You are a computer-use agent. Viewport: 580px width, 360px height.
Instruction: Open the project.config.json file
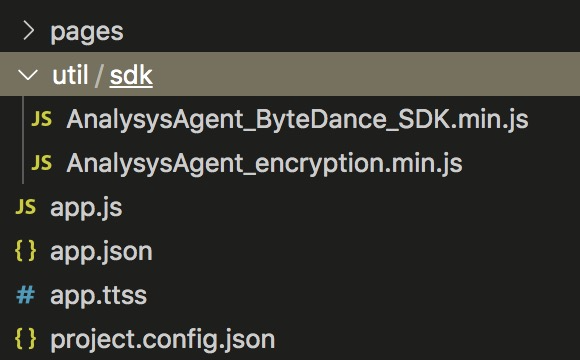click(x=163, y=340)
